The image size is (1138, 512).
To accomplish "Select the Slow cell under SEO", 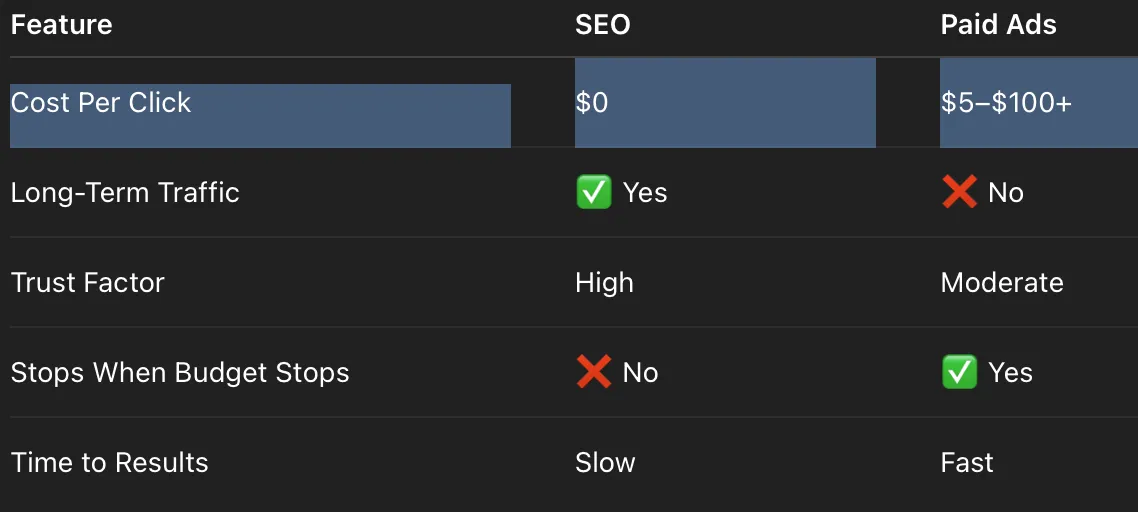I will point(605,463).
